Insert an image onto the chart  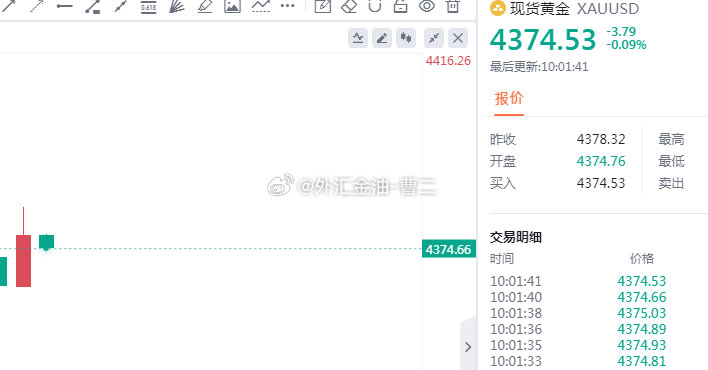232,6
